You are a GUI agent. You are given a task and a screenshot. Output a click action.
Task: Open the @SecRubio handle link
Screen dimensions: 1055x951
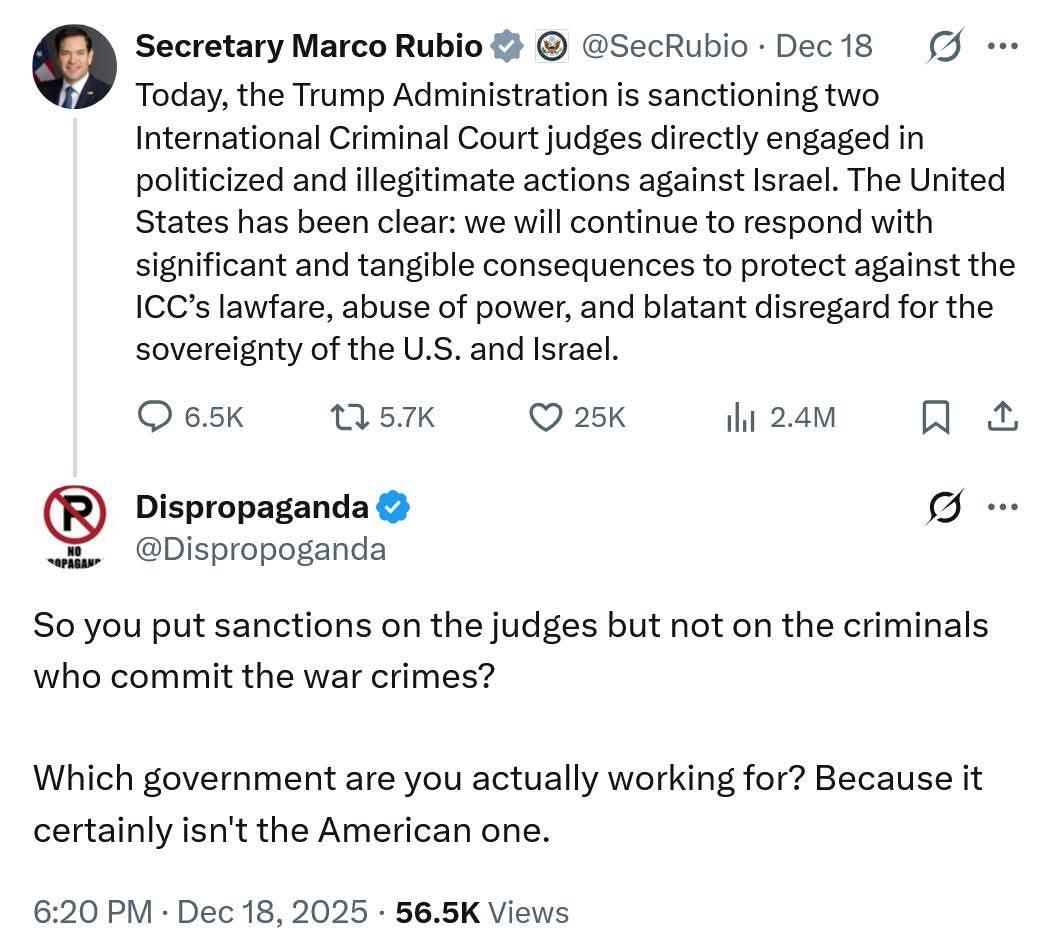[664, 46]
